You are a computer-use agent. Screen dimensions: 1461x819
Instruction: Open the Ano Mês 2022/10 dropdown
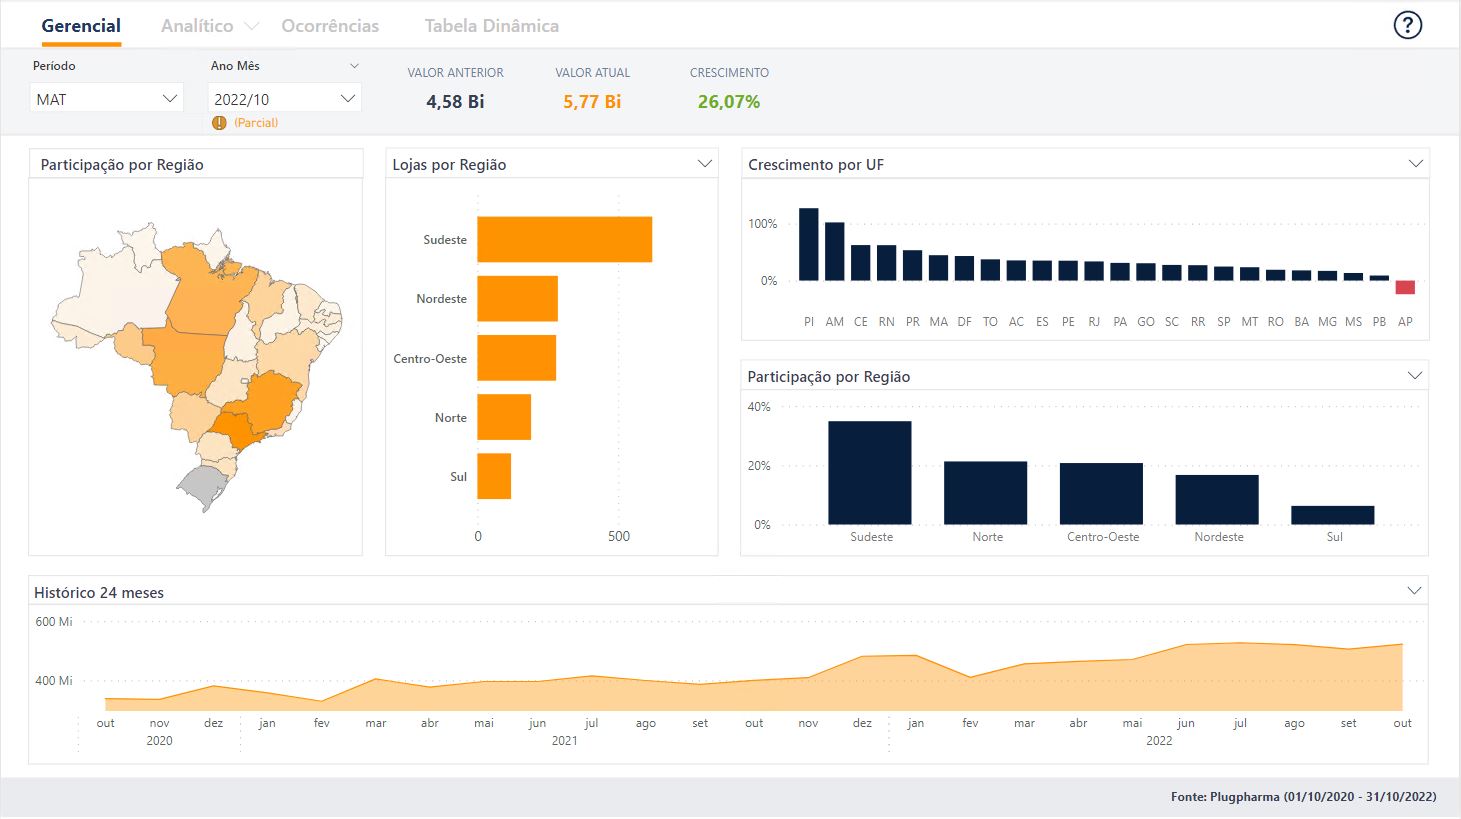coord(284,99)
